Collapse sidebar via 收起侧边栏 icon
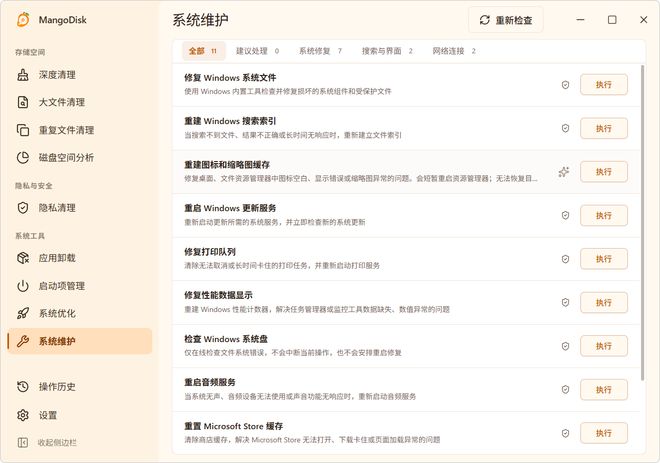Image resolution: width=660 pixels, height=463 pixels. (x=23, y=442)
